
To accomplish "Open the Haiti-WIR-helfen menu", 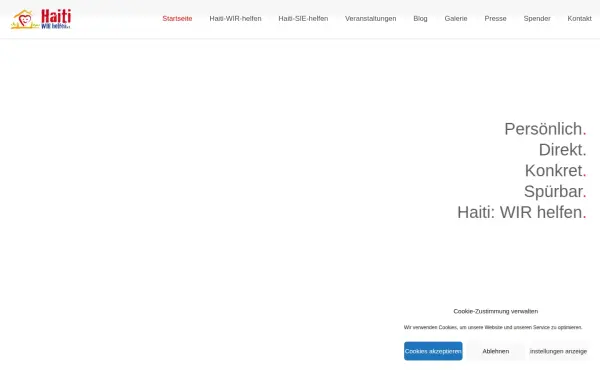I will pyautogui.click(x=235, y=18).
